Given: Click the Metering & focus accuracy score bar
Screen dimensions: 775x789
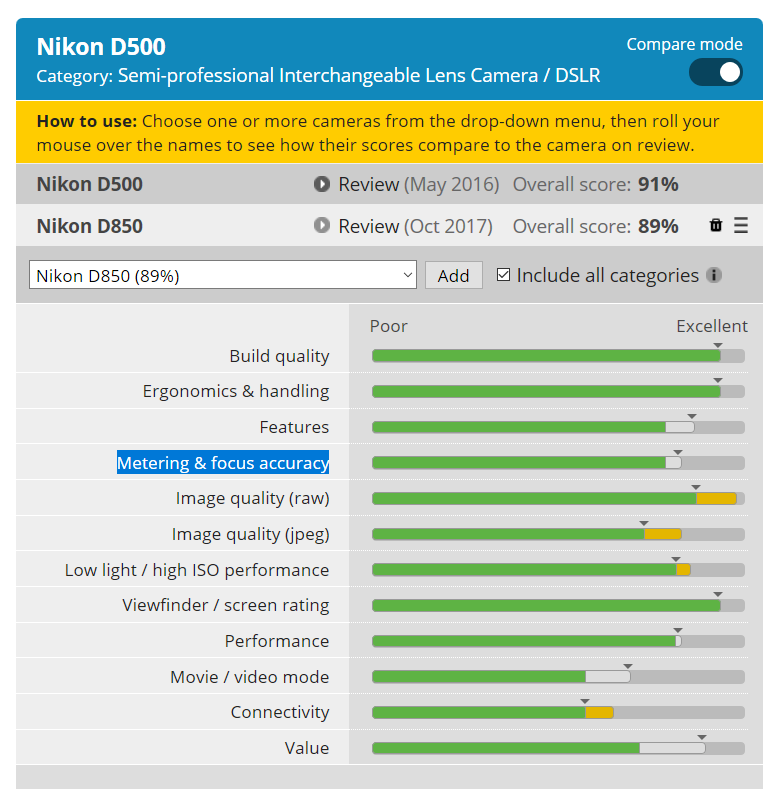Looking at the screenshot, I should pyautogui.click(x=558, y=463).
